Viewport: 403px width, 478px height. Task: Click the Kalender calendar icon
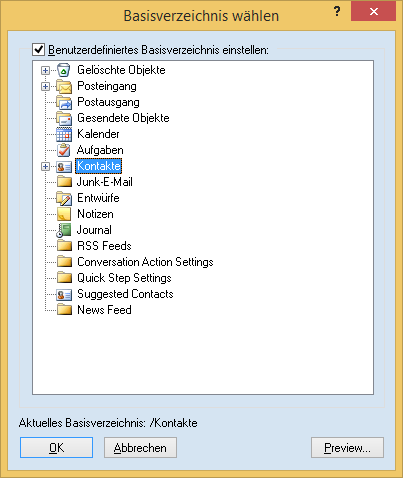[64, 134]
